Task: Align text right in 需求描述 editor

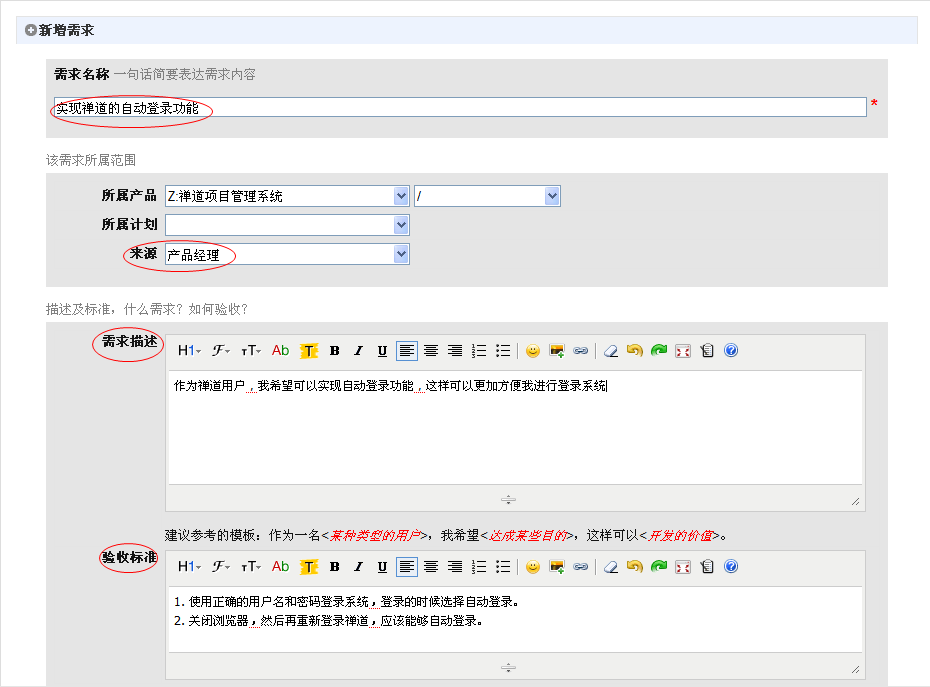Action: pos(455,351)
